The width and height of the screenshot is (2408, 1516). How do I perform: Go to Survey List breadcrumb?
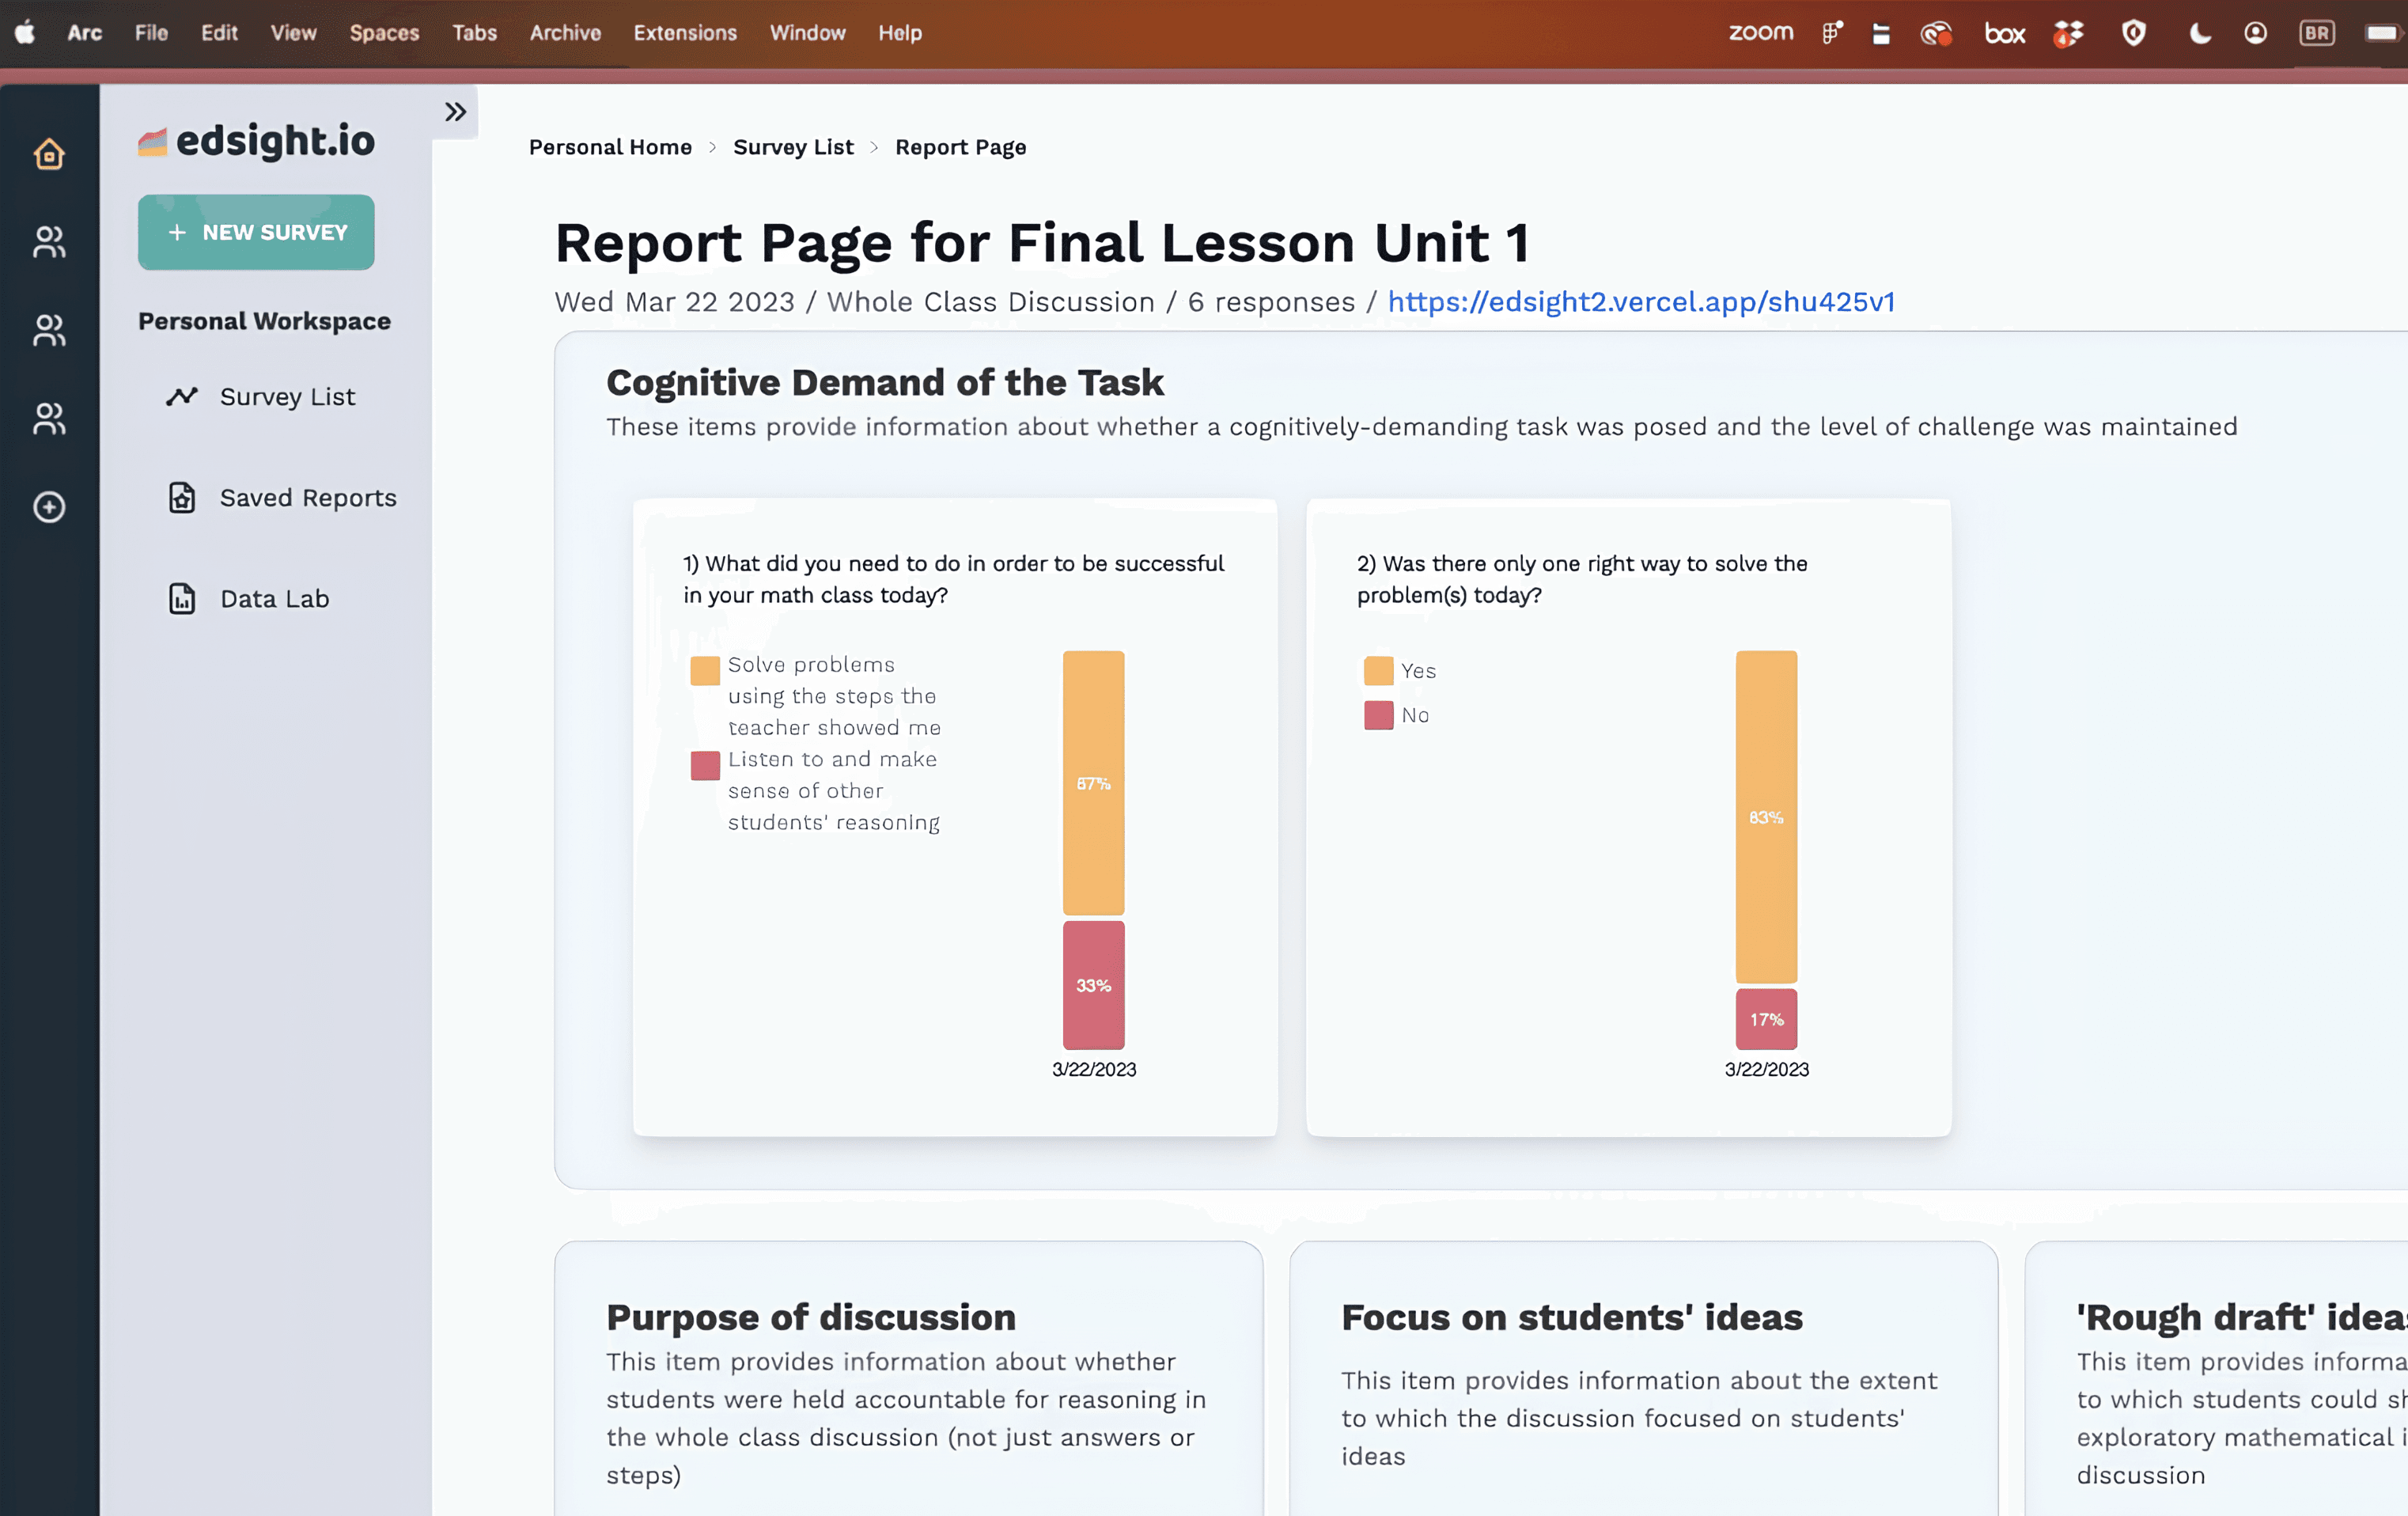(793, 147)
